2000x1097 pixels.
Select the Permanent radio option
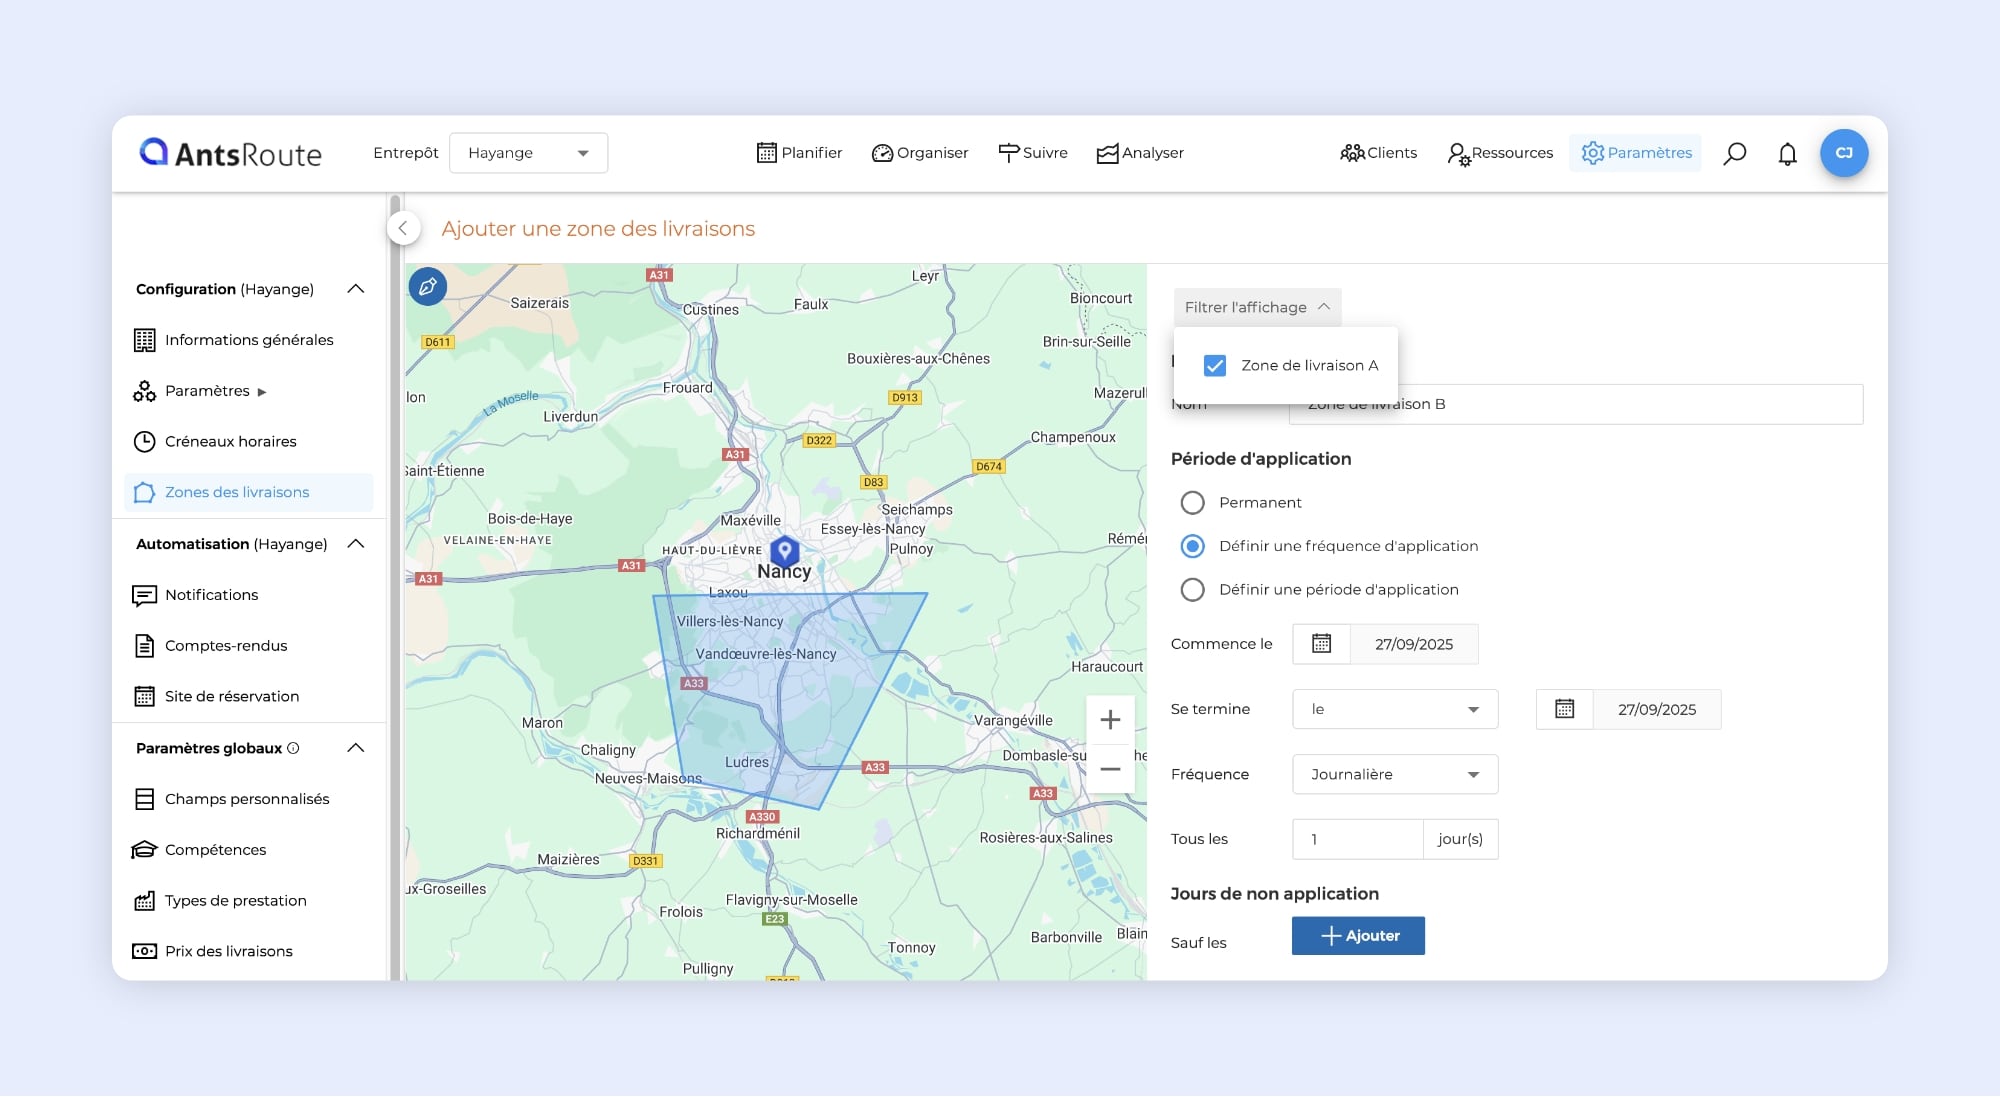click(1192, 503)
